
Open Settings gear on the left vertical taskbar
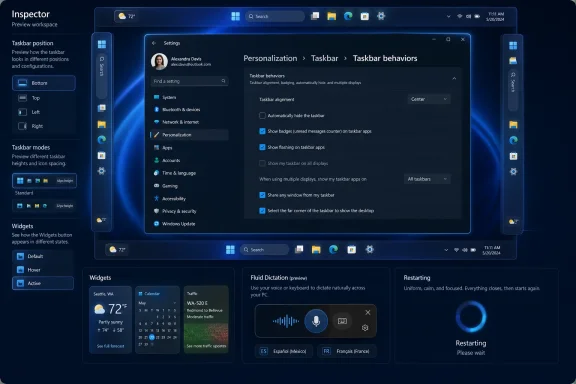click(102, 171)
